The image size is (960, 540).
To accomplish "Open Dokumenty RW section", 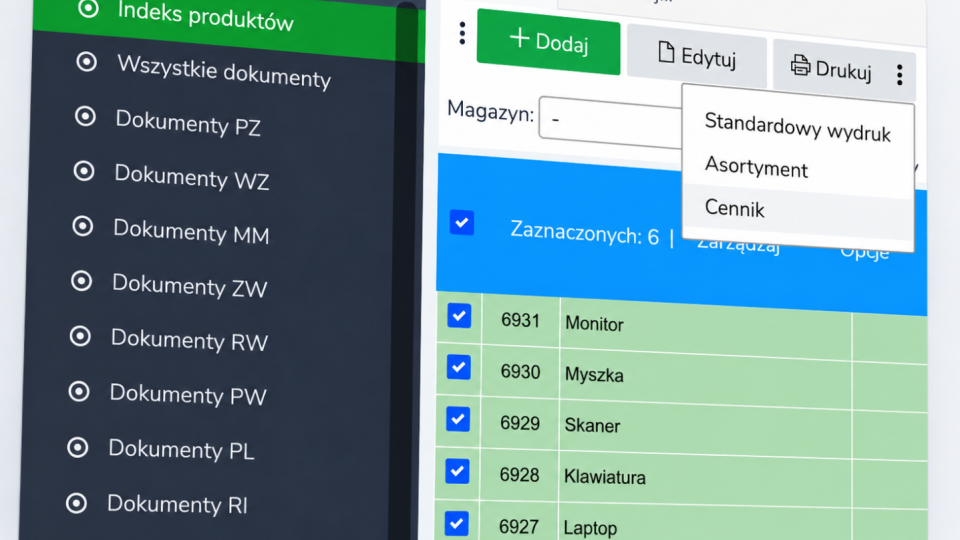I will [x=189, y=340].
